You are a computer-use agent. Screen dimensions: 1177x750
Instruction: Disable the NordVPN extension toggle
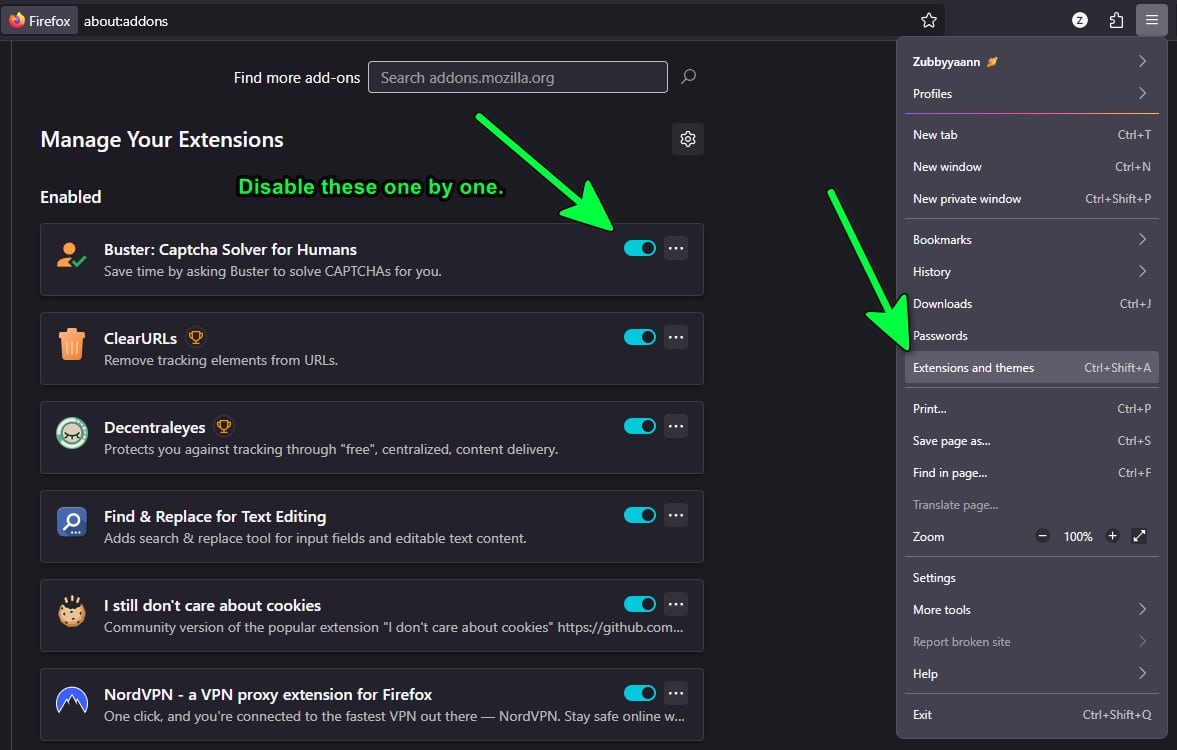pos(639,693)
